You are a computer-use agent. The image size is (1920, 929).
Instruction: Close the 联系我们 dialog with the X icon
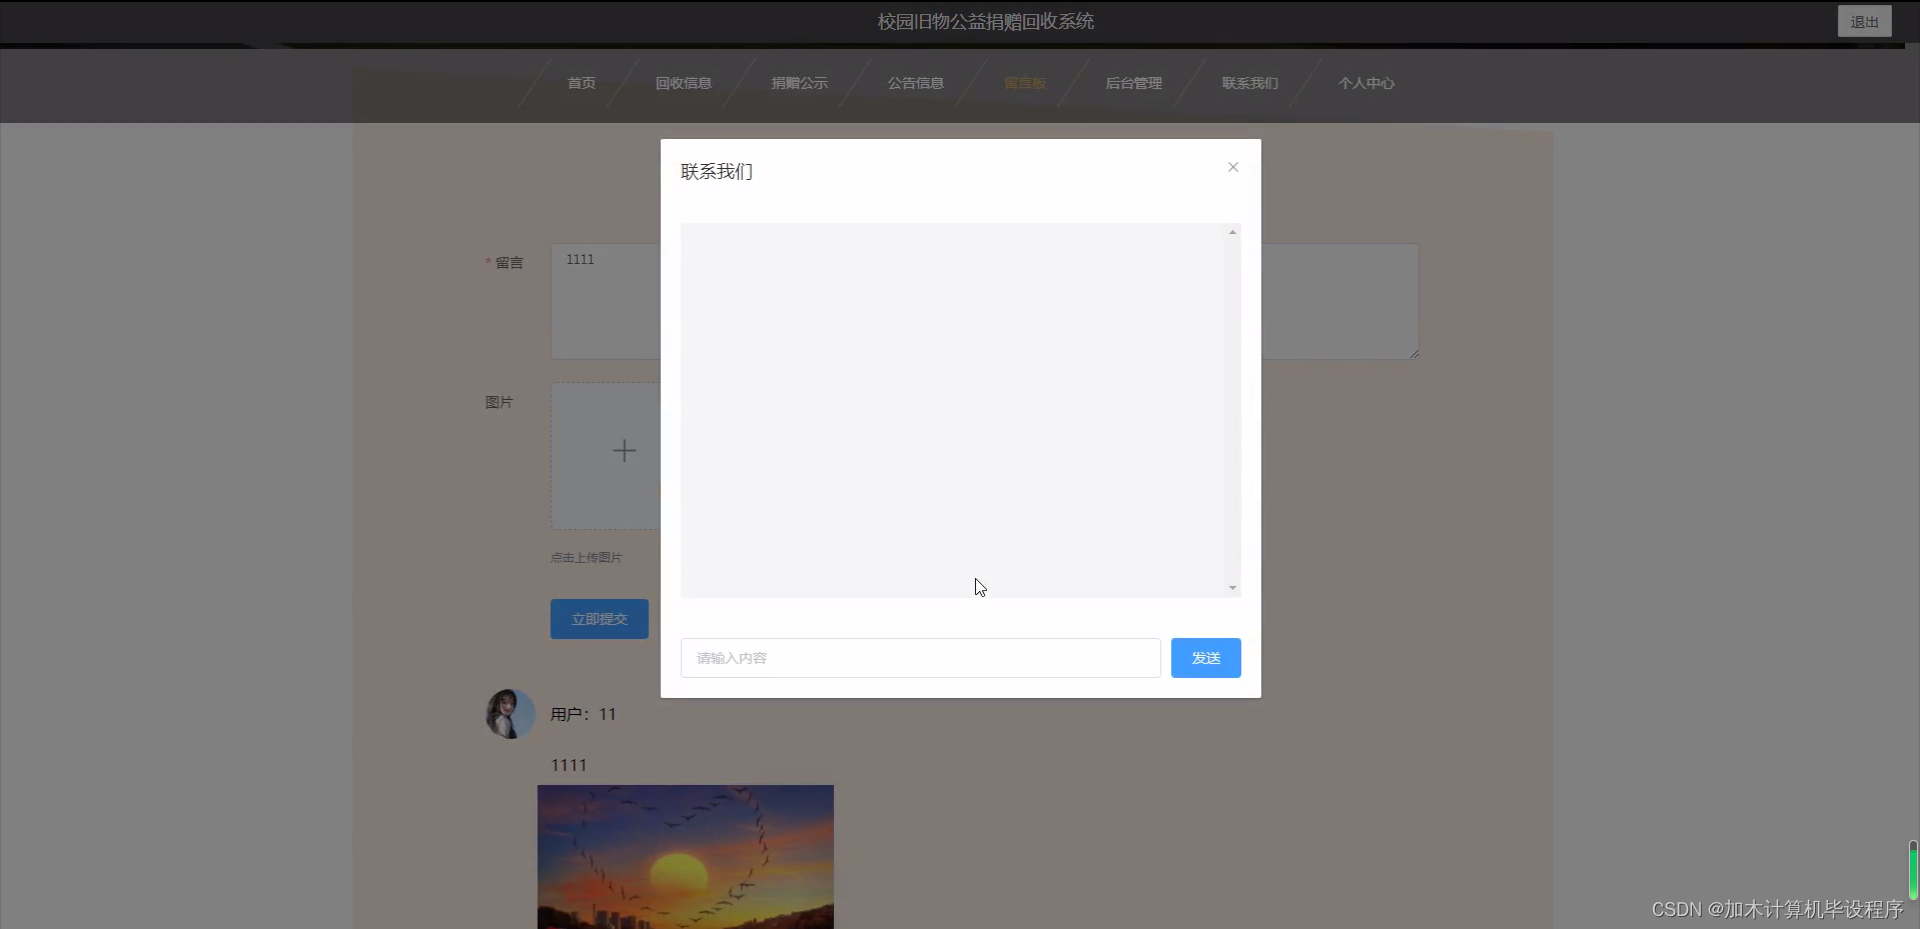(1232, 167)
